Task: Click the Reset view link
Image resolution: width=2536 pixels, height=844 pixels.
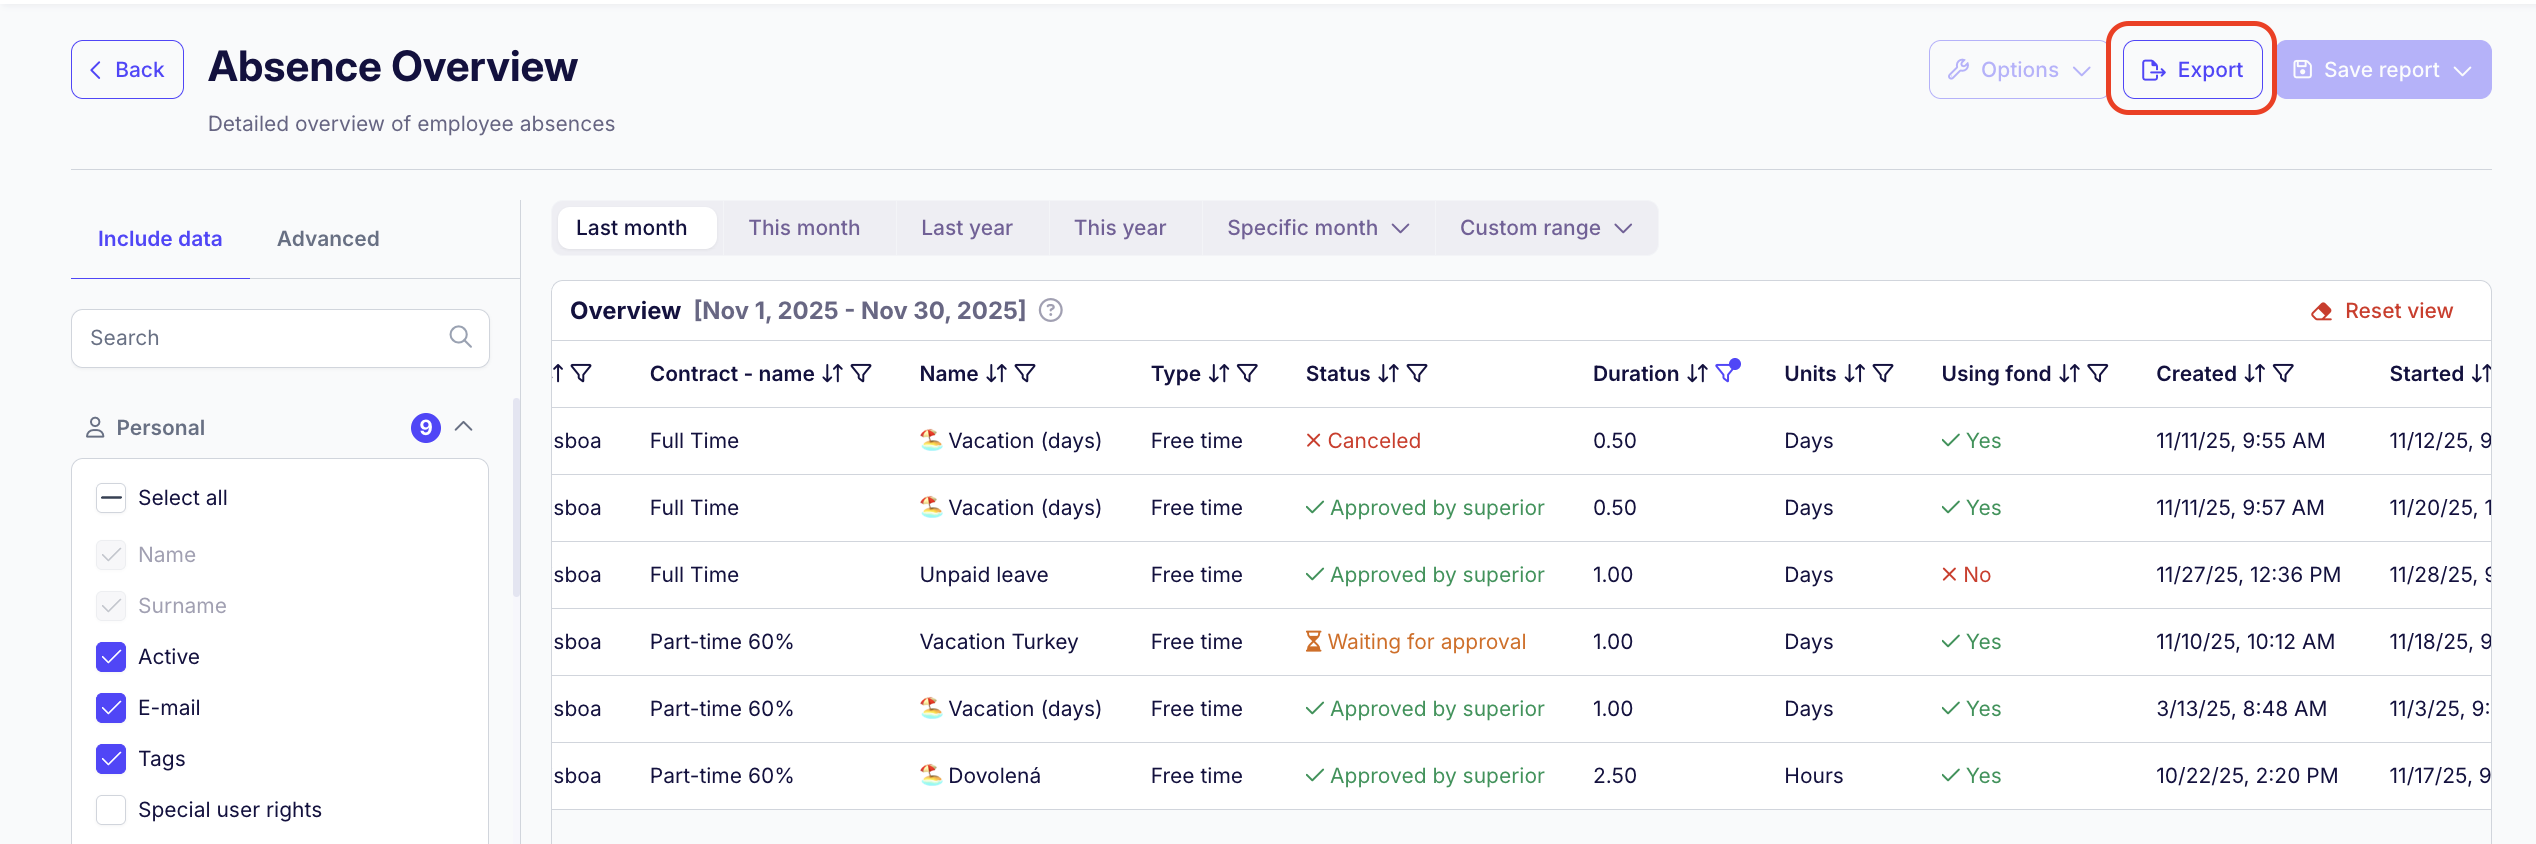Action: (x=2382, y=311)
